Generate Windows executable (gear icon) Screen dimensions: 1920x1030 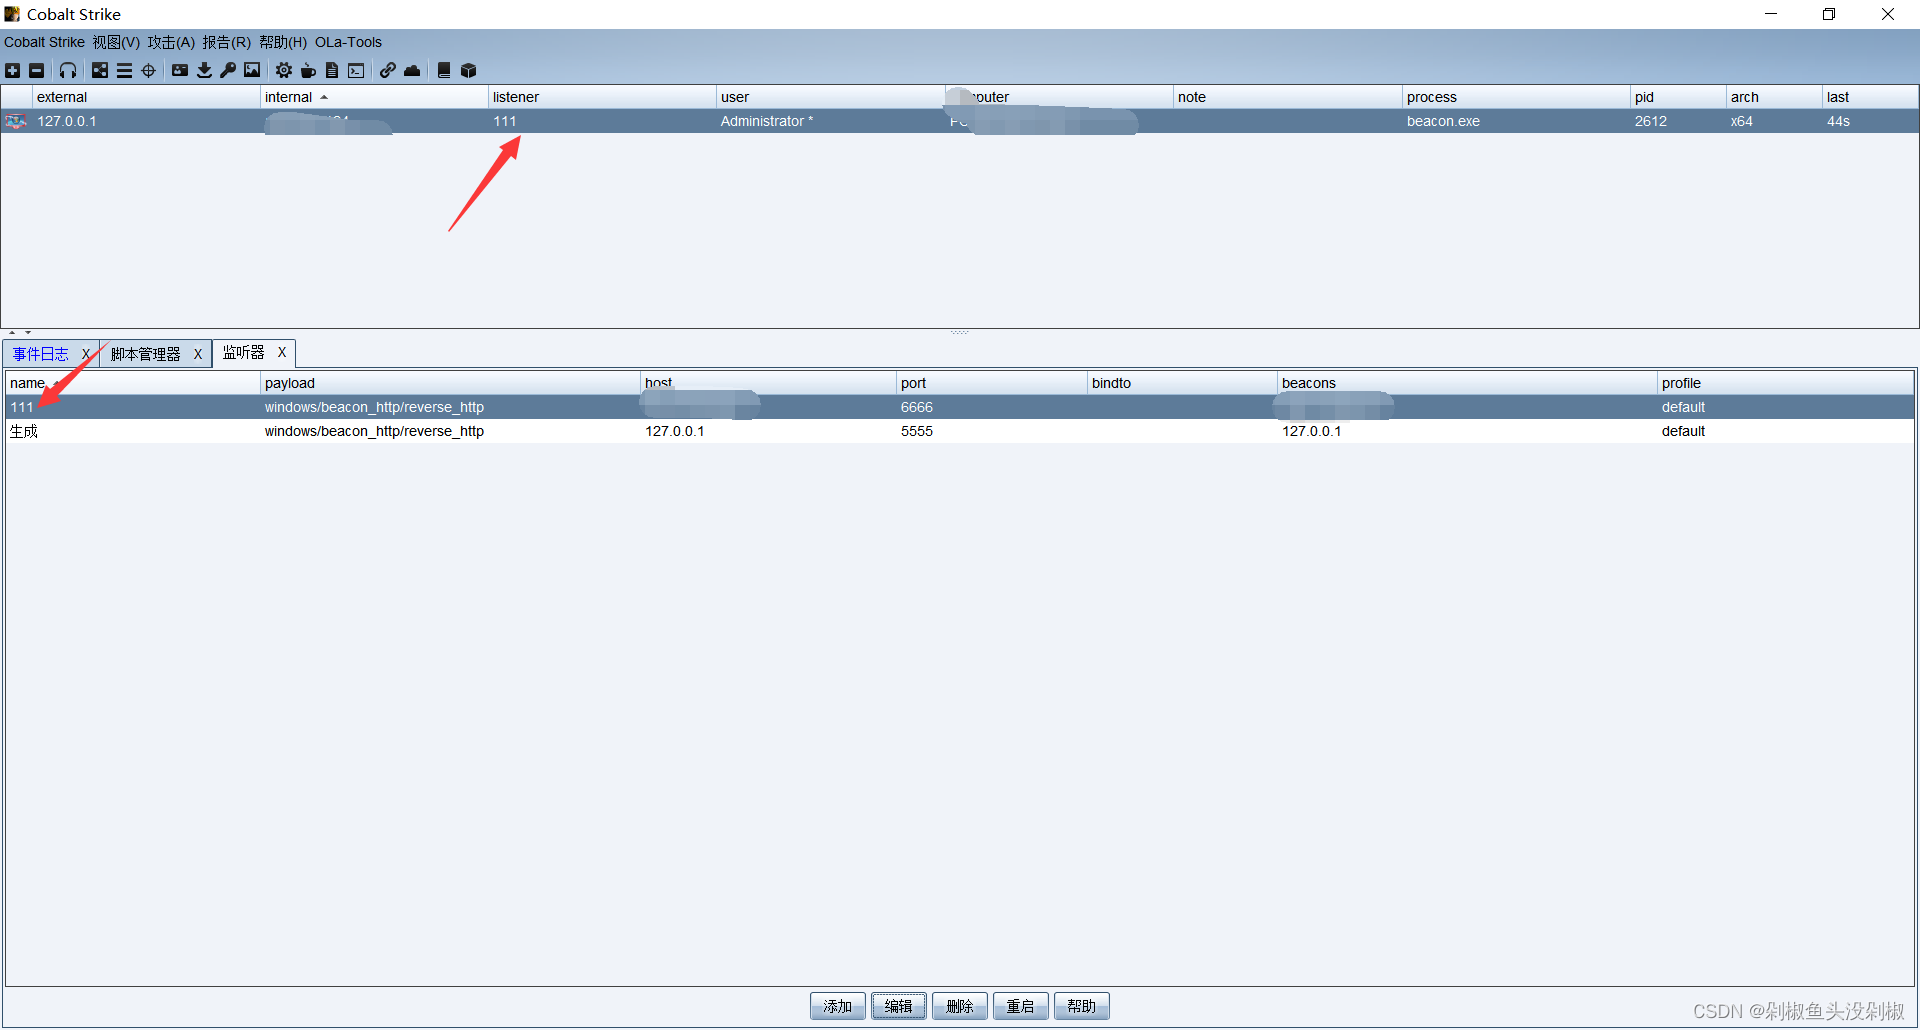click(x=284, y=70)
